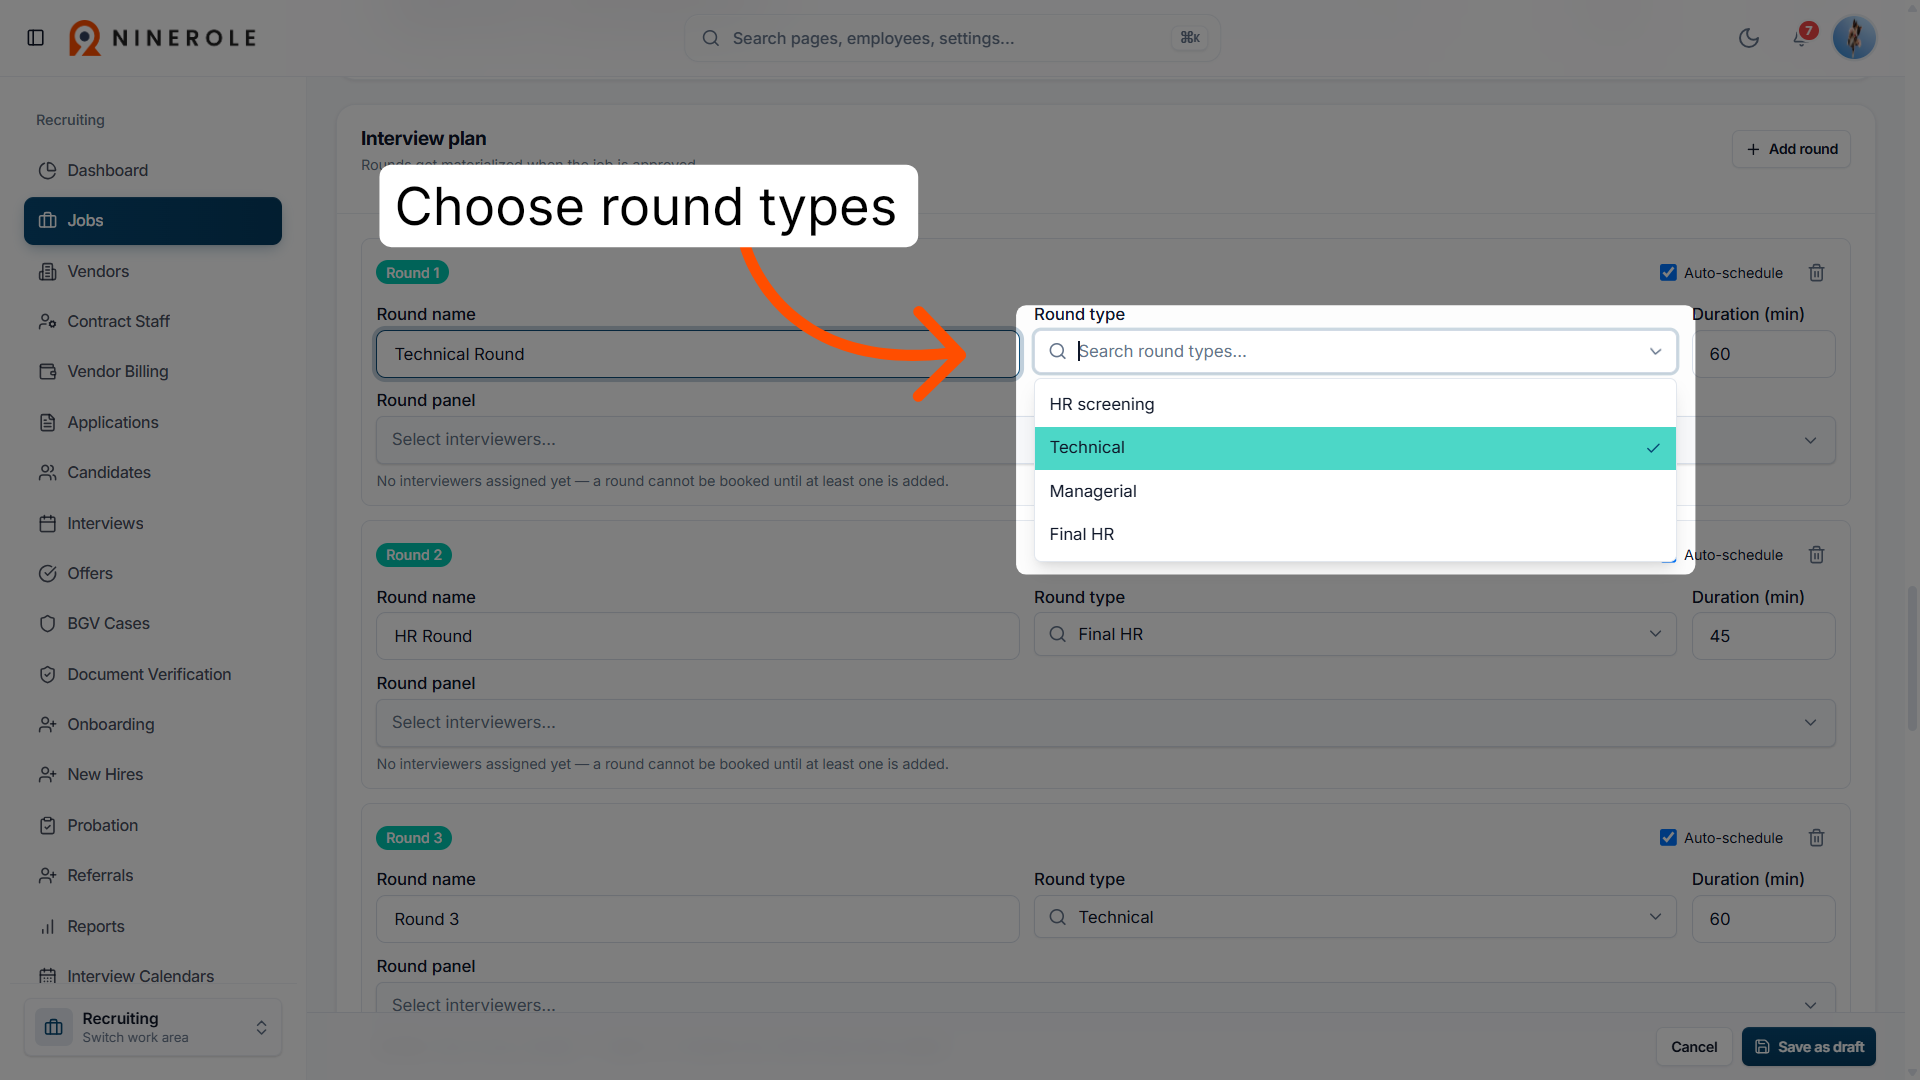Go to Contract Staff page
This screenshot has width=1920, height=1080.
point(153,321)
